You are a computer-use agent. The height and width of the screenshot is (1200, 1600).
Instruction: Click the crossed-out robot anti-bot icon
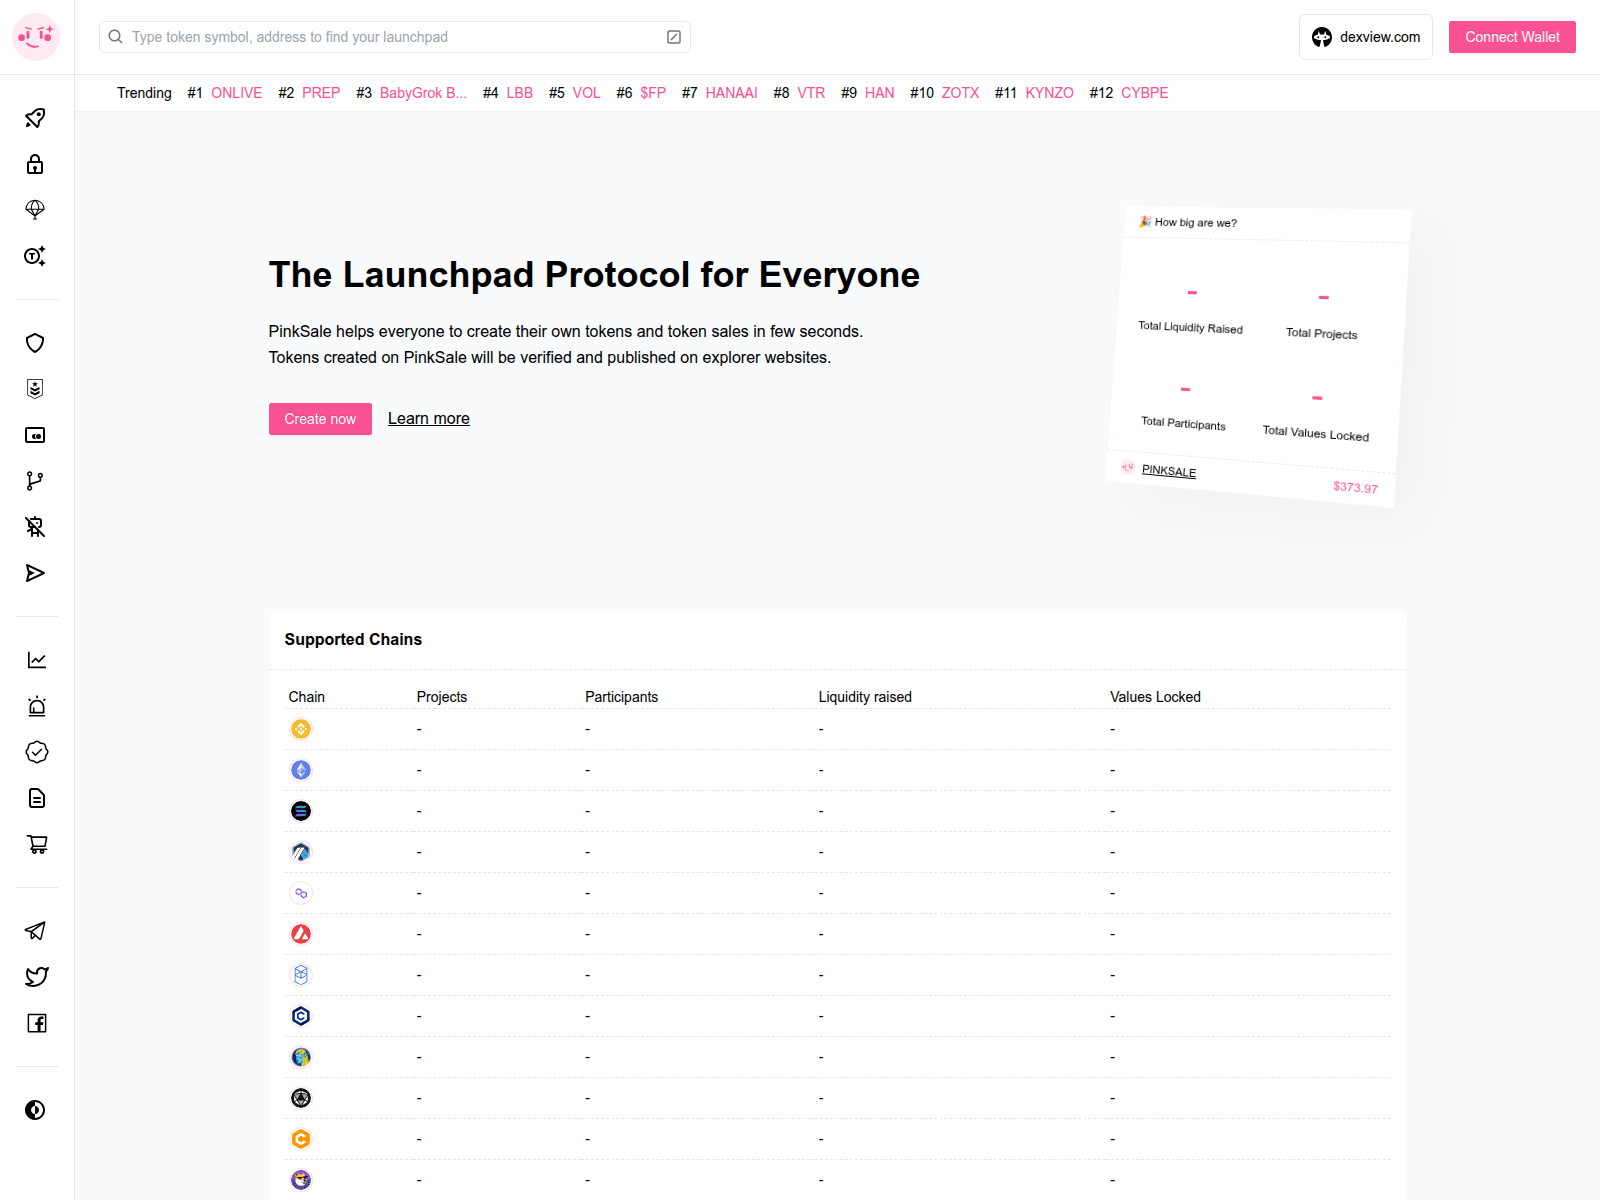point(35,527)
